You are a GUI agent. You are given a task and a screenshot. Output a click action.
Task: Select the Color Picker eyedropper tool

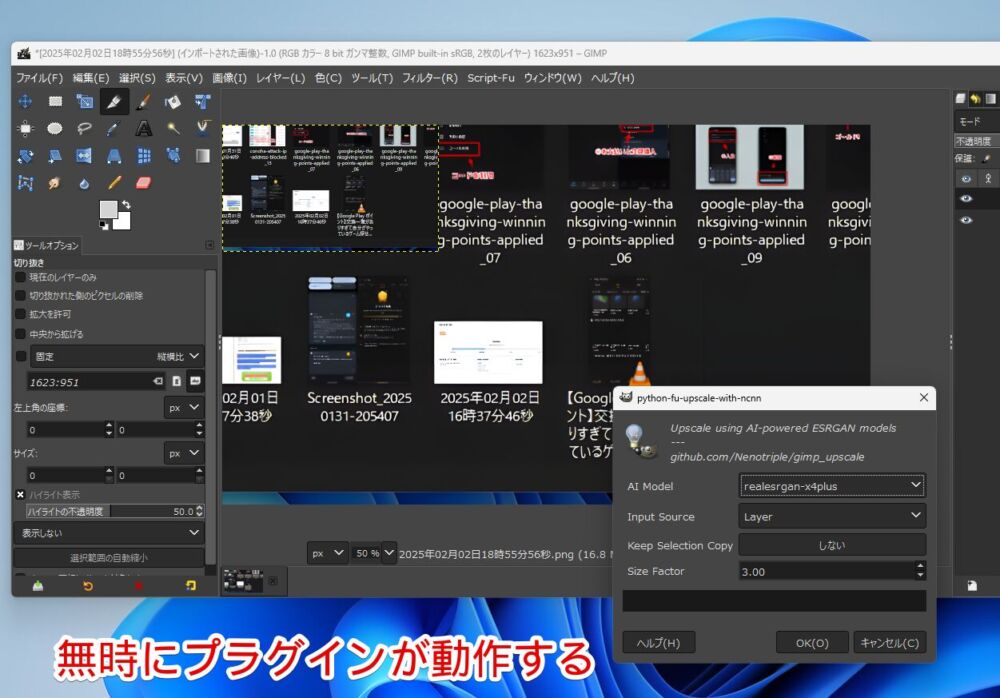pos(114,129)
